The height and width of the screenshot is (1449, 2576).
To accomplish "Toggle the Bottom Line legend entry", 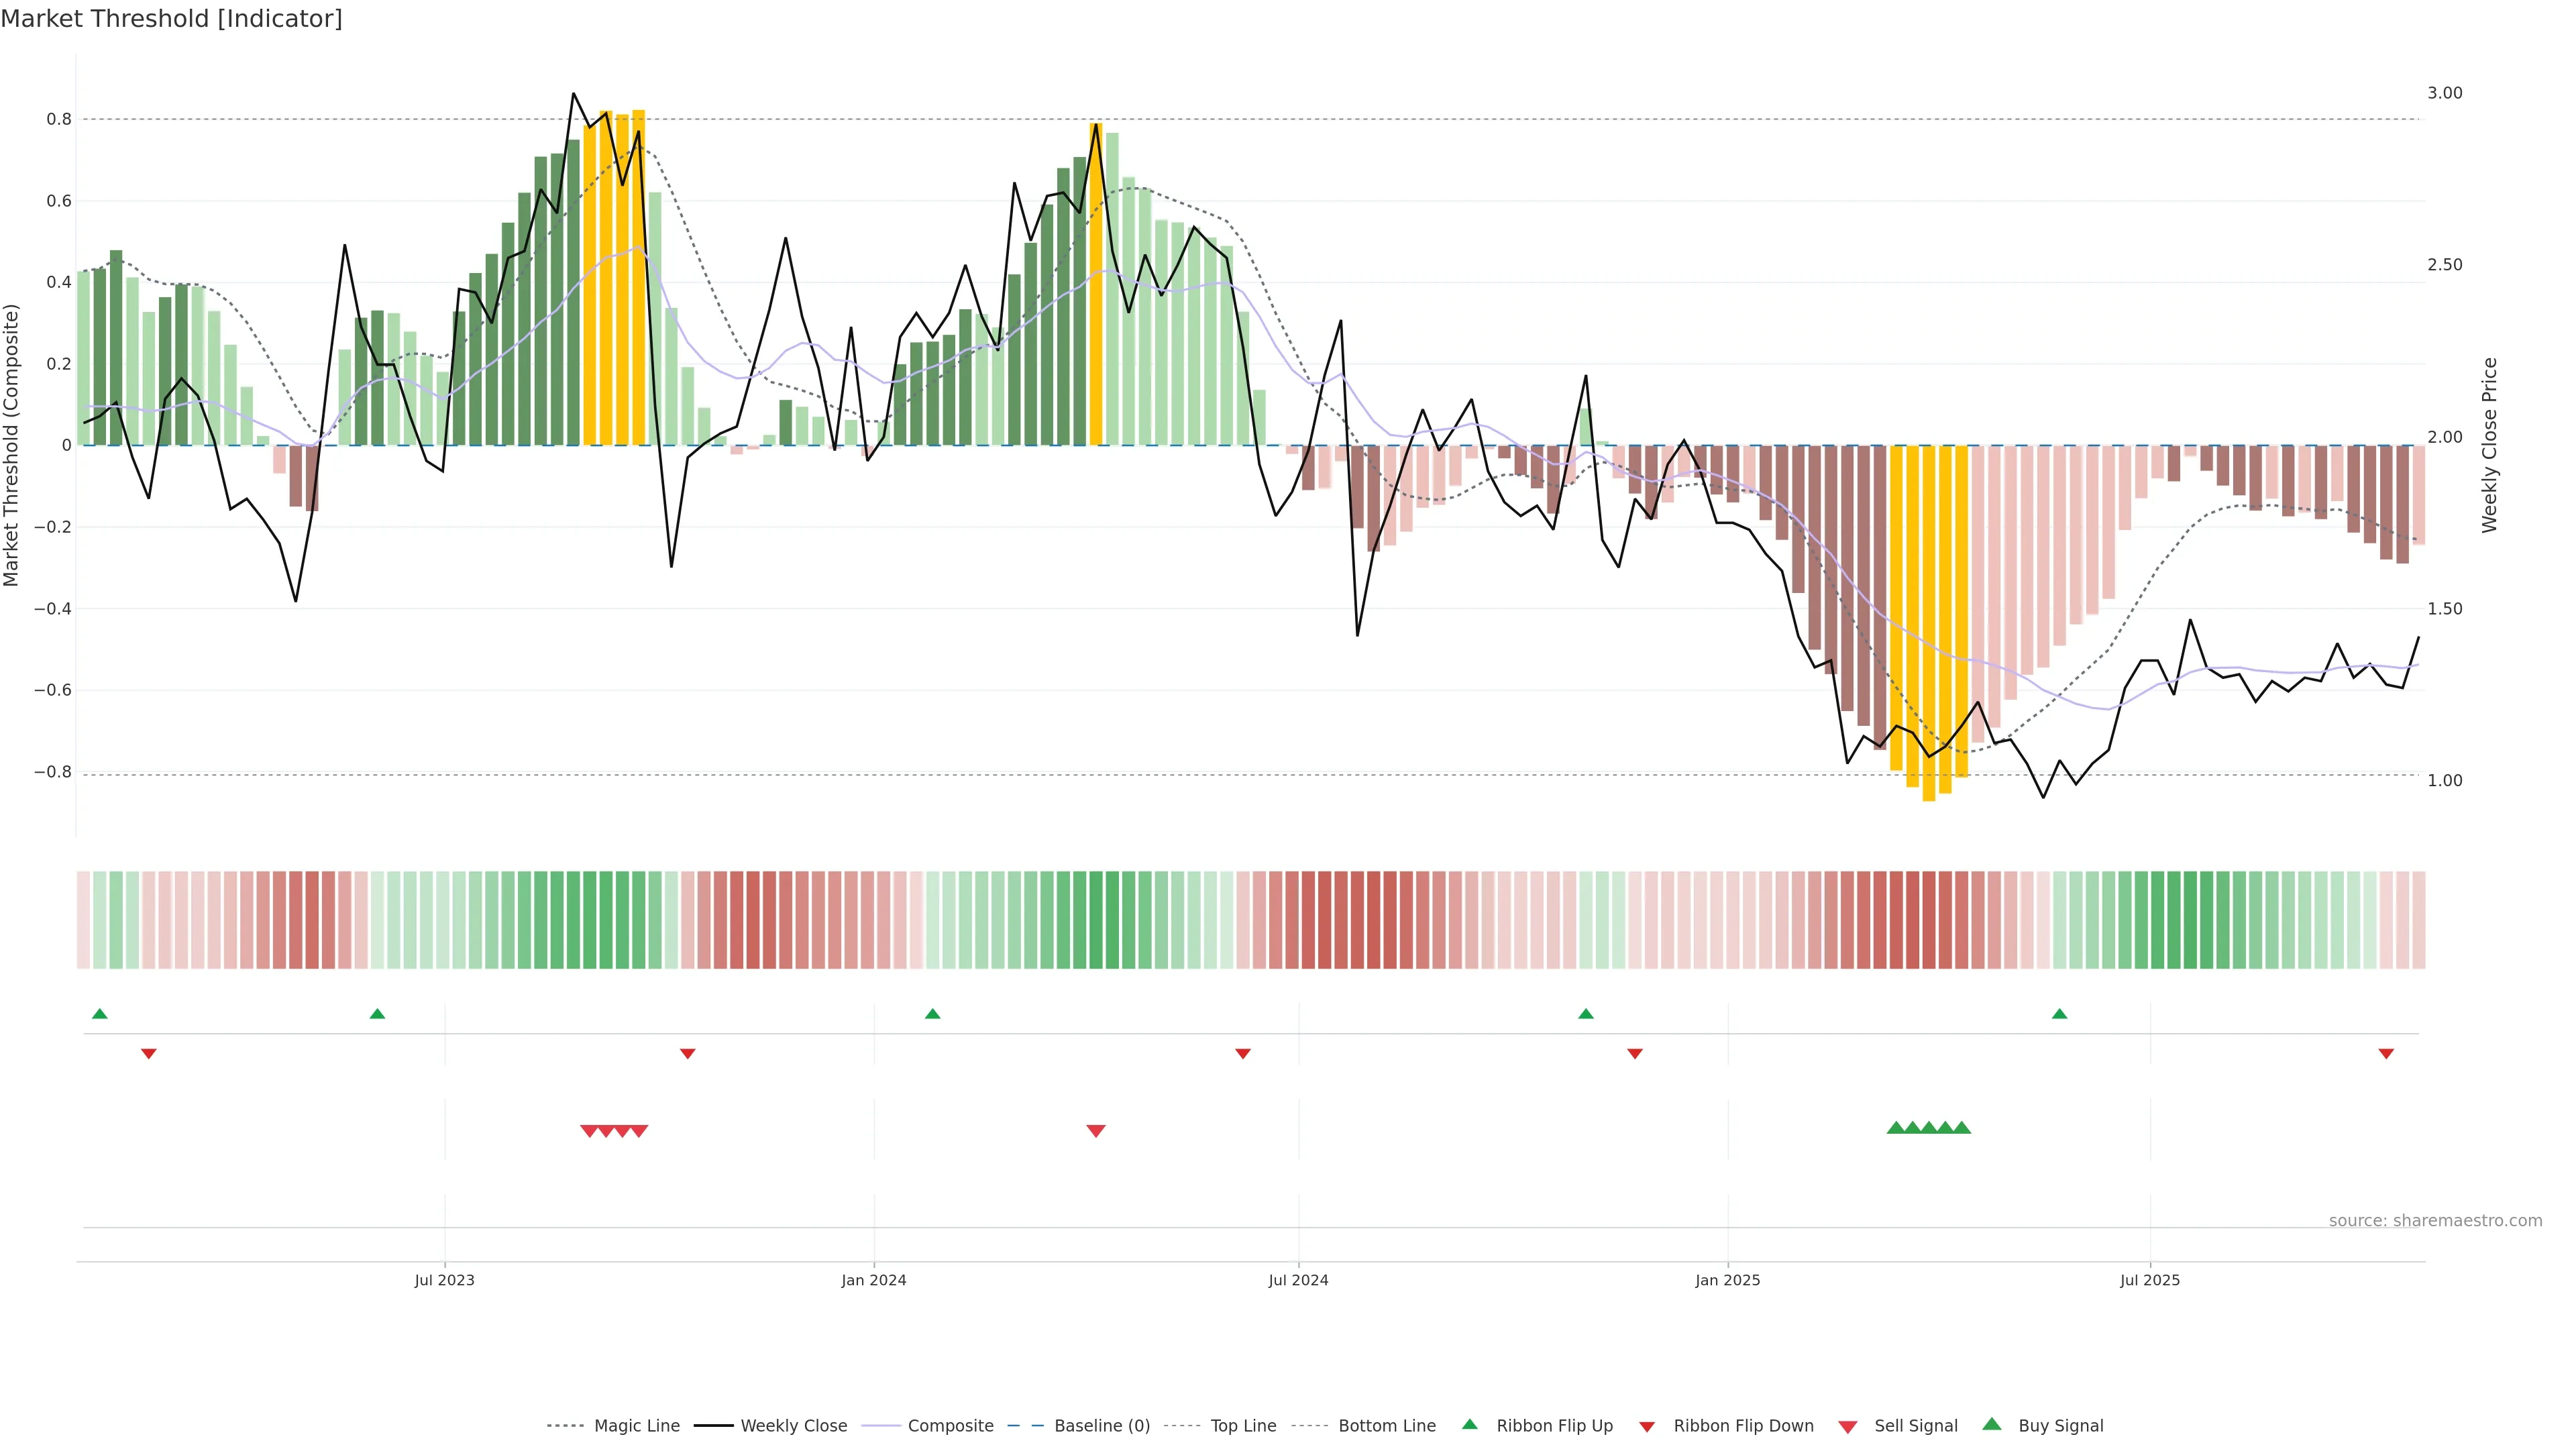I will click(x=1386, y=1425).
